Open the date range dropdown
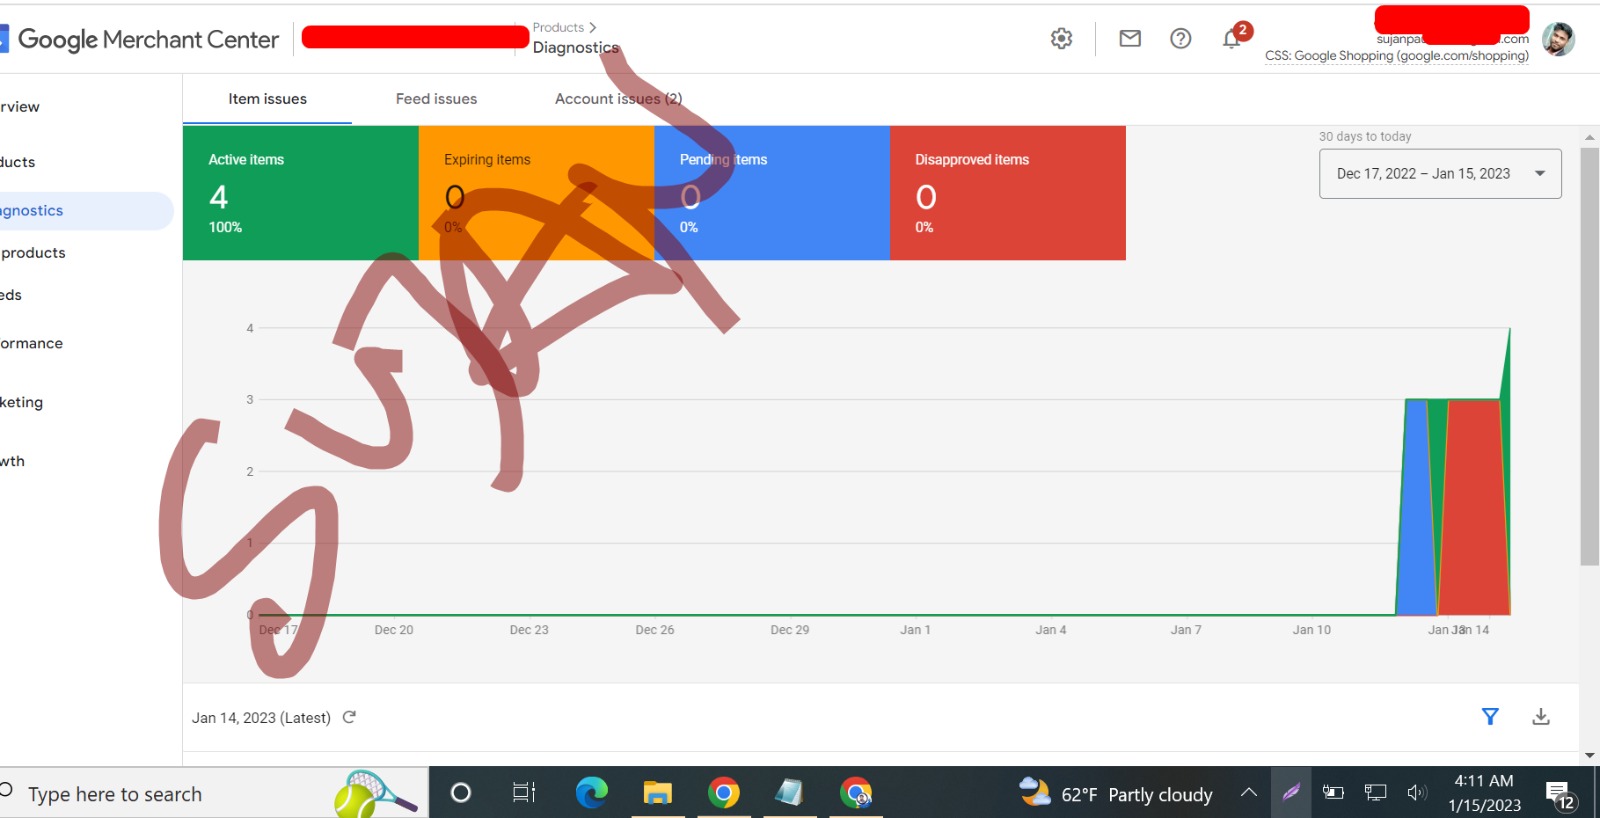1600x818 pixels. (x=1440, y=174)
